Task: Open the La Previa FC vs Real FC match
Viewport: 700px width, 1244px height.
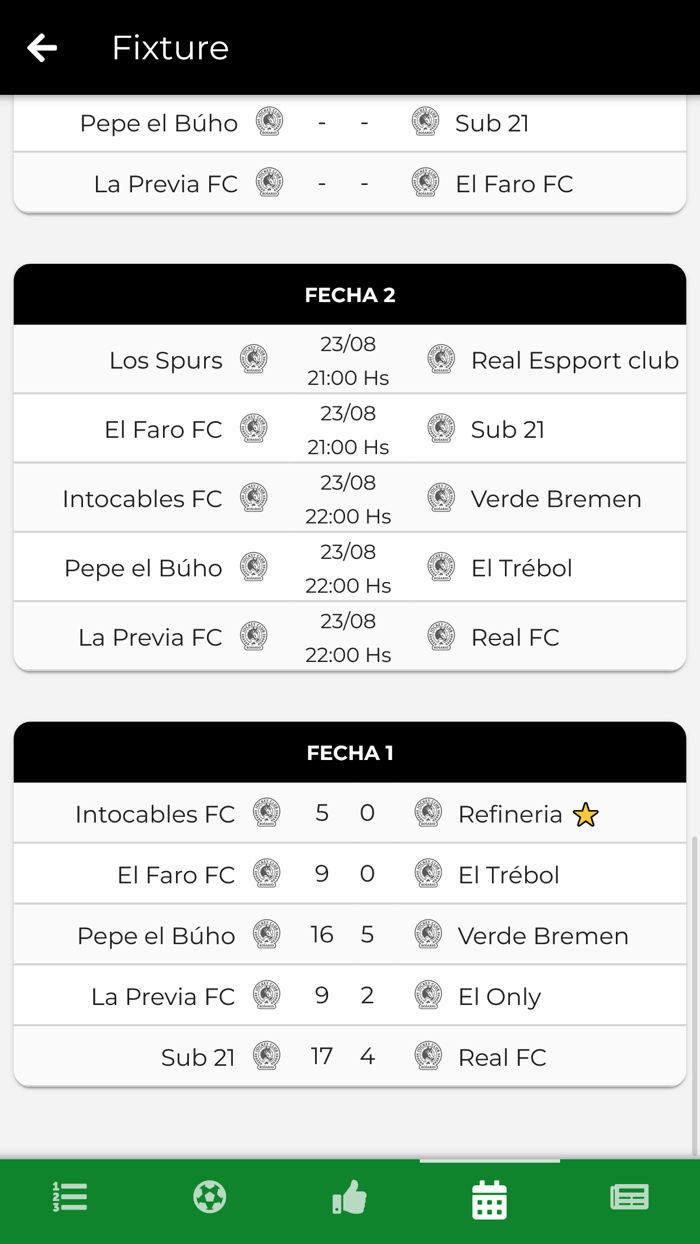Action: coord(350,636)
